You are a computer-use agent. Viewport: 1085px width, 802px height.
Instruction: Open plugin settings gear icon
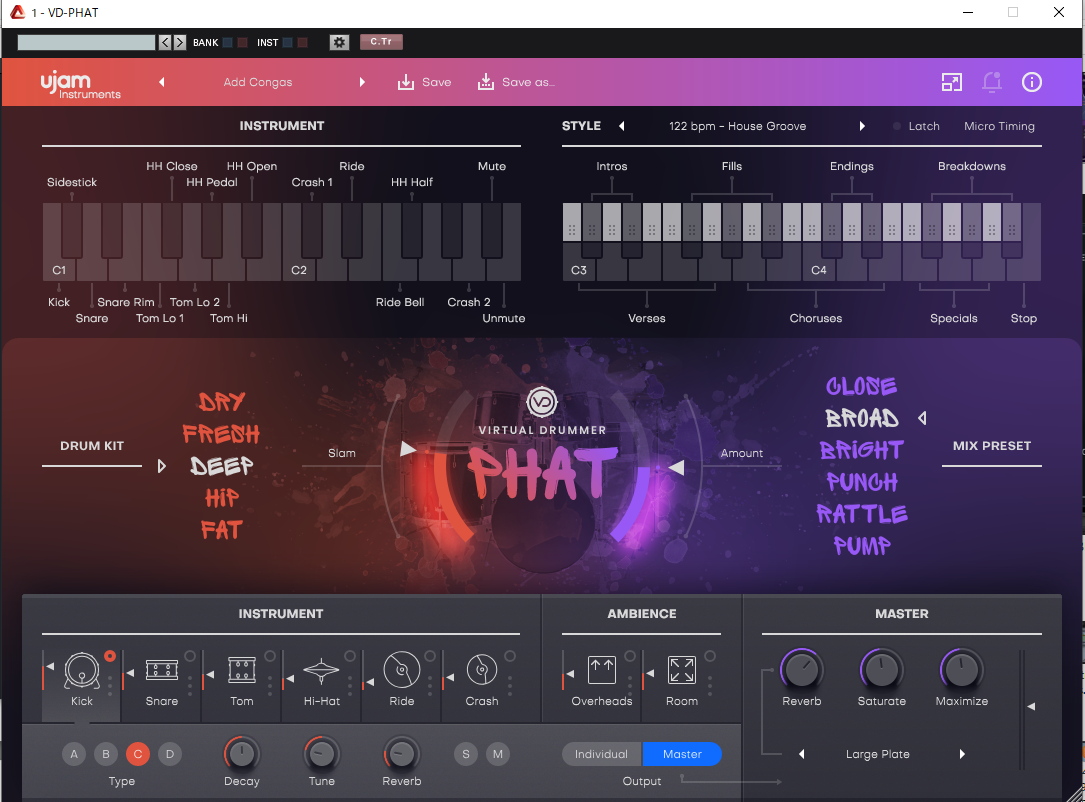pos(339,42)
